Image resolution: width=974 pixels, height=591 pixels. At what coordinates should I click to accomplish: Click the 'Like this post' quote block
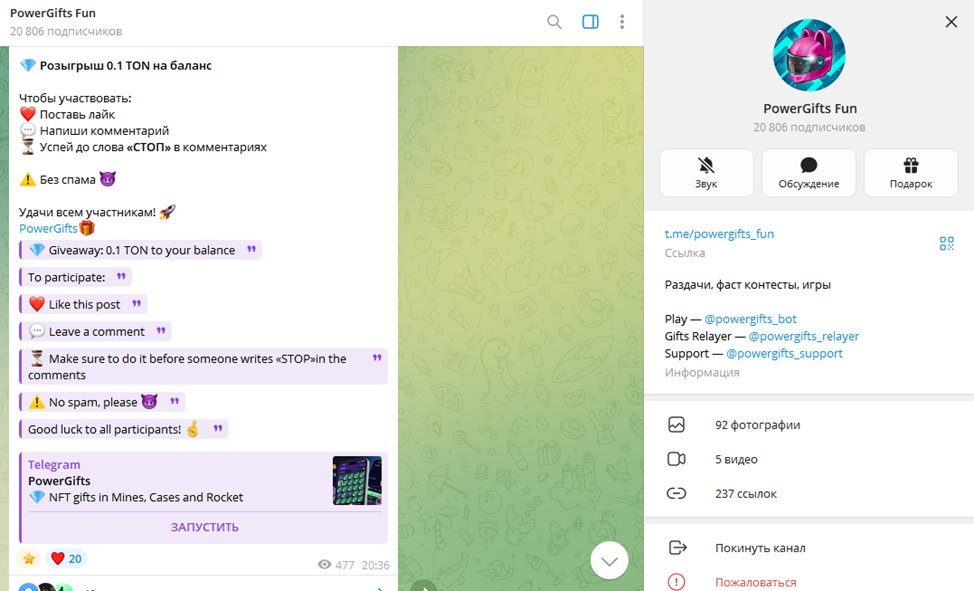tap(83, 305)
